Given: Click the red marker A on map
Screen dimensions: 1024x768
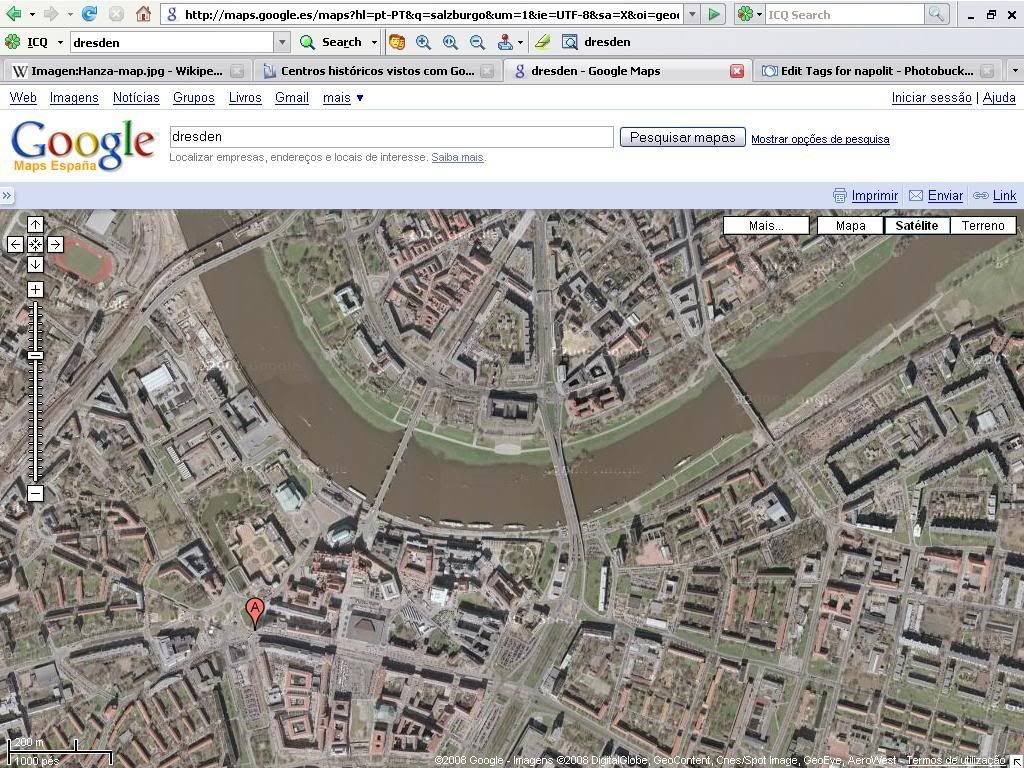Looking at the screenshot, I should pyautogui.click(x=255, y=611).
